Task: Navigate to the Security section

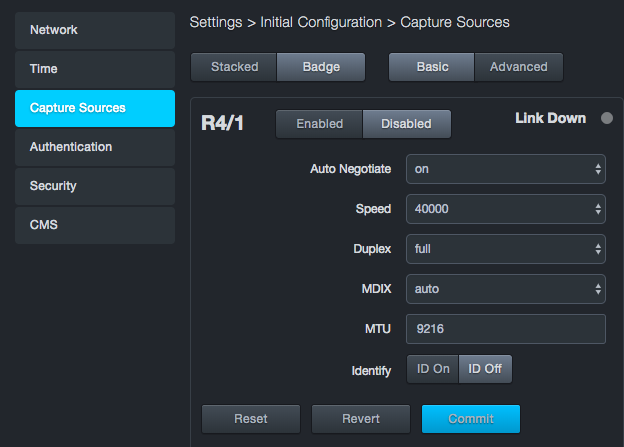Action: (x=95, y=186)
